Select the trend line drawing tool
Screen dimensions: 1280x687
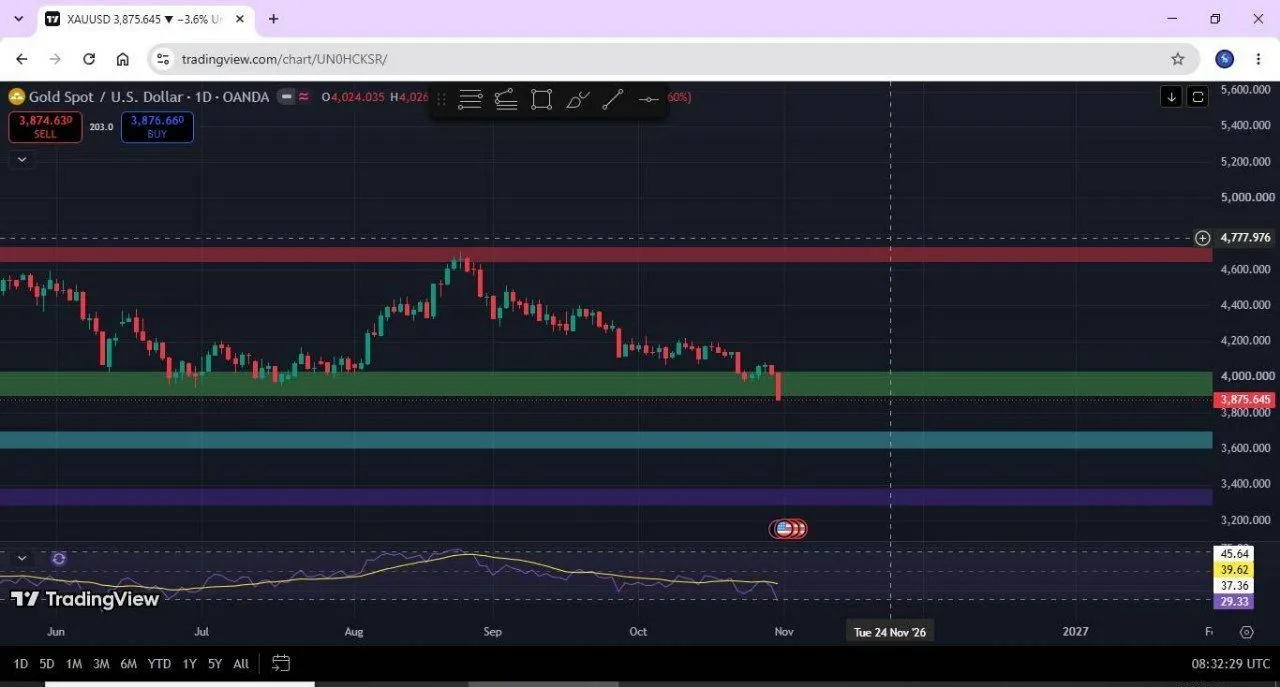click(x=613, y=99)
